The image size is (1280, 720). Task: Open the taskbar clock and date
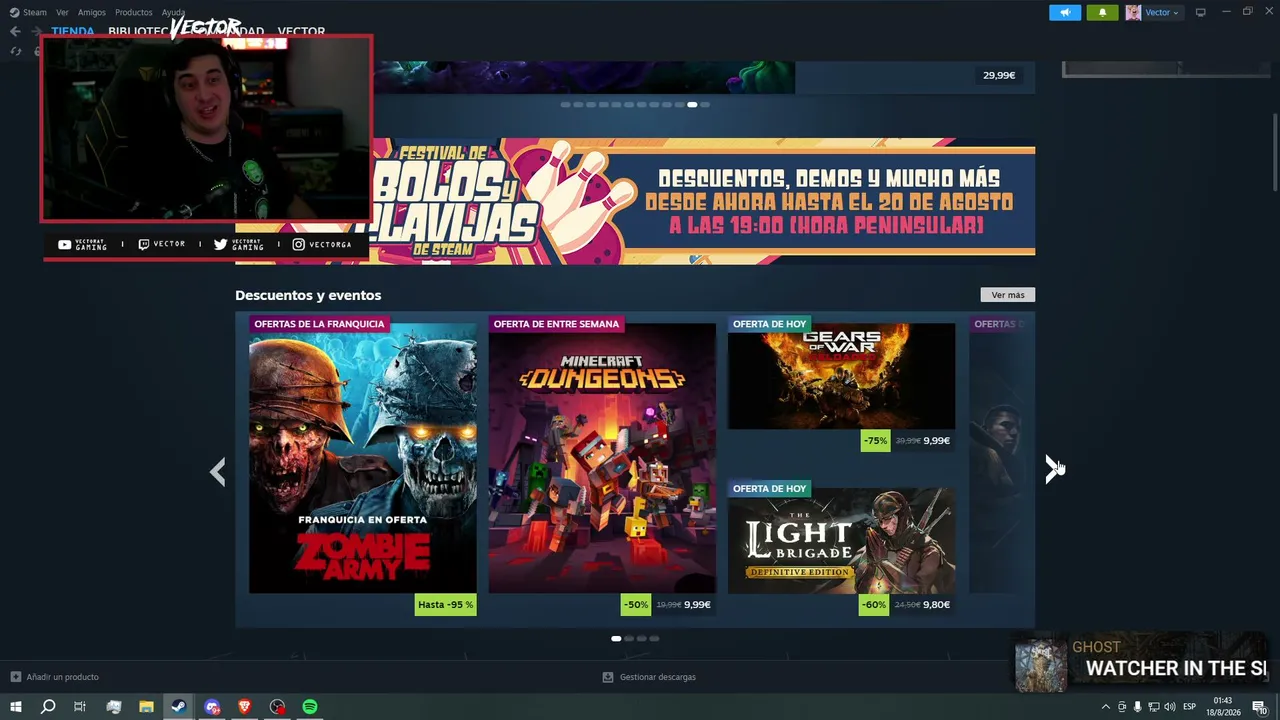pyautogui.click(x=1222, y=707)
